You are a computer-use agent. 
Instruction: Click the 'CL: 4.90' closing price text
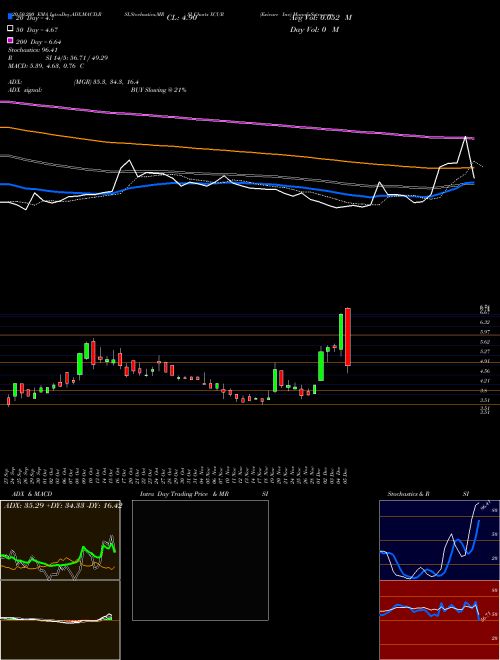click(x=182, y=18)
